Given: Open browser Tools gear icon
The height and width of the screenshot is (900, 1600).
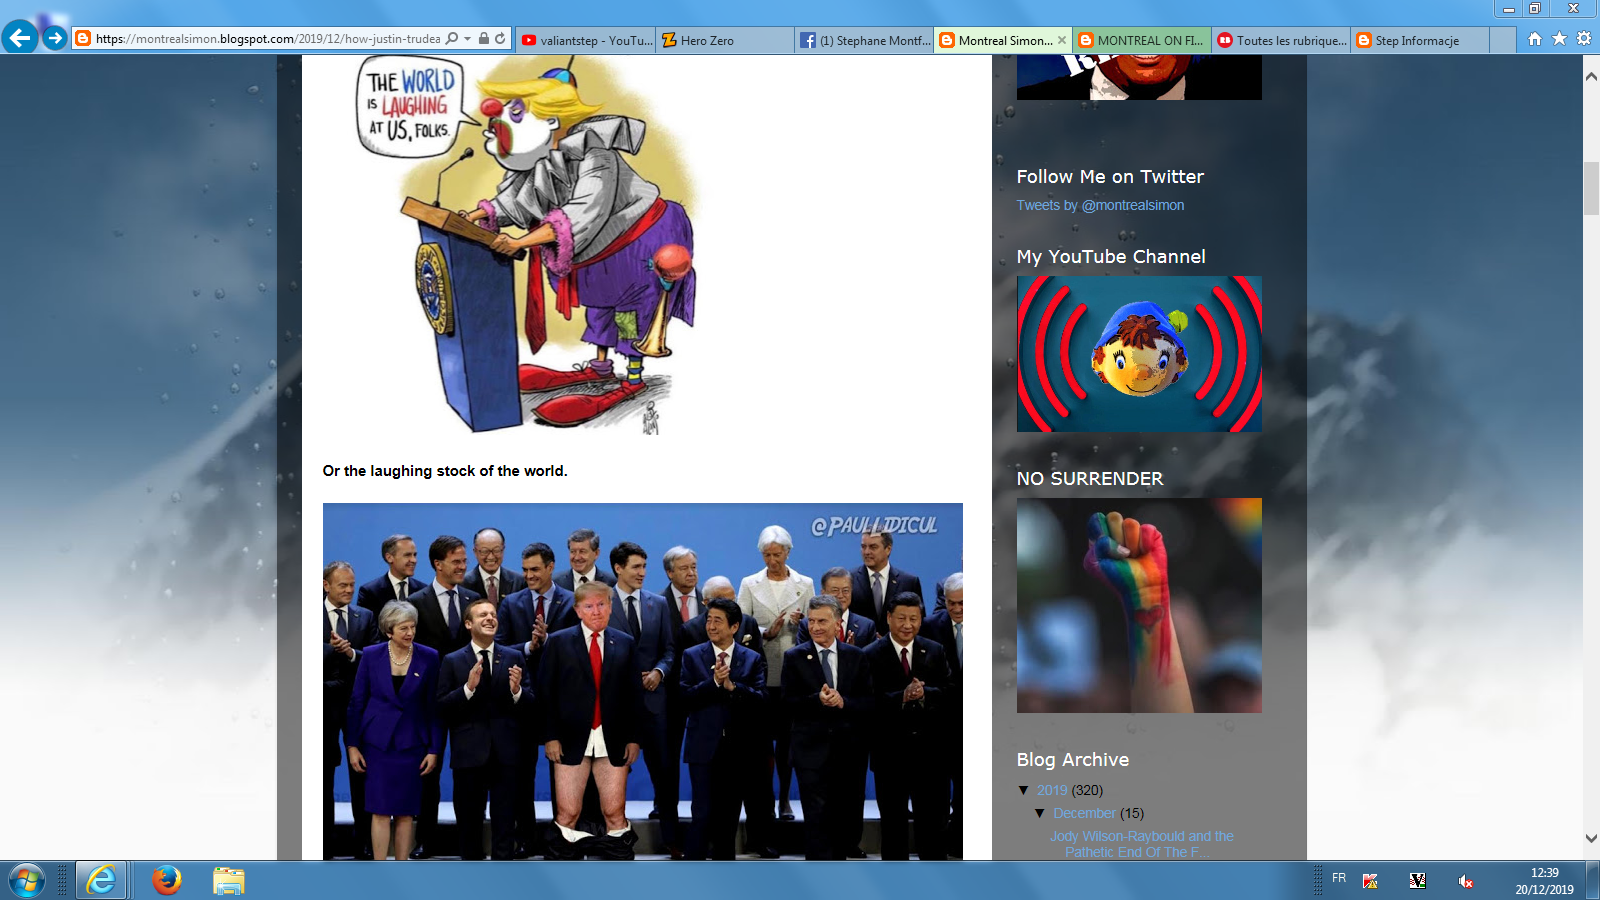Looking at the screenshot, I should point(1584,39).
